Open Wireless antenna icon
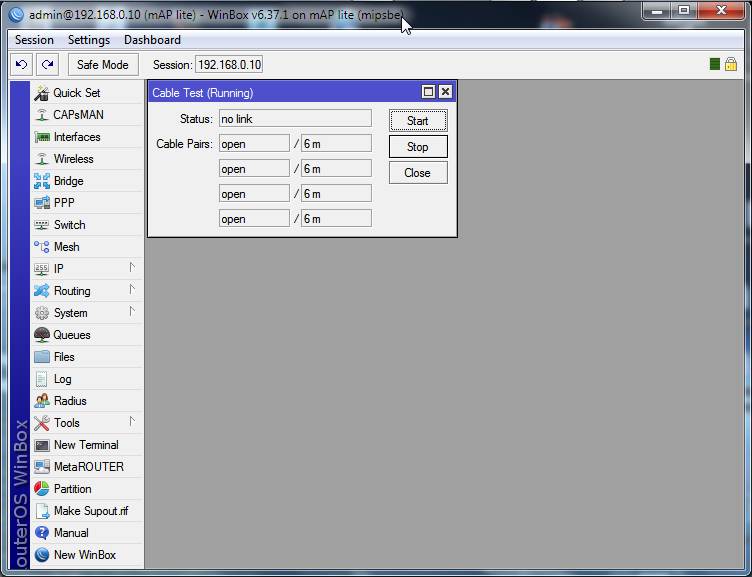Screen dimensions: 752x577 (x=42, y=159)
